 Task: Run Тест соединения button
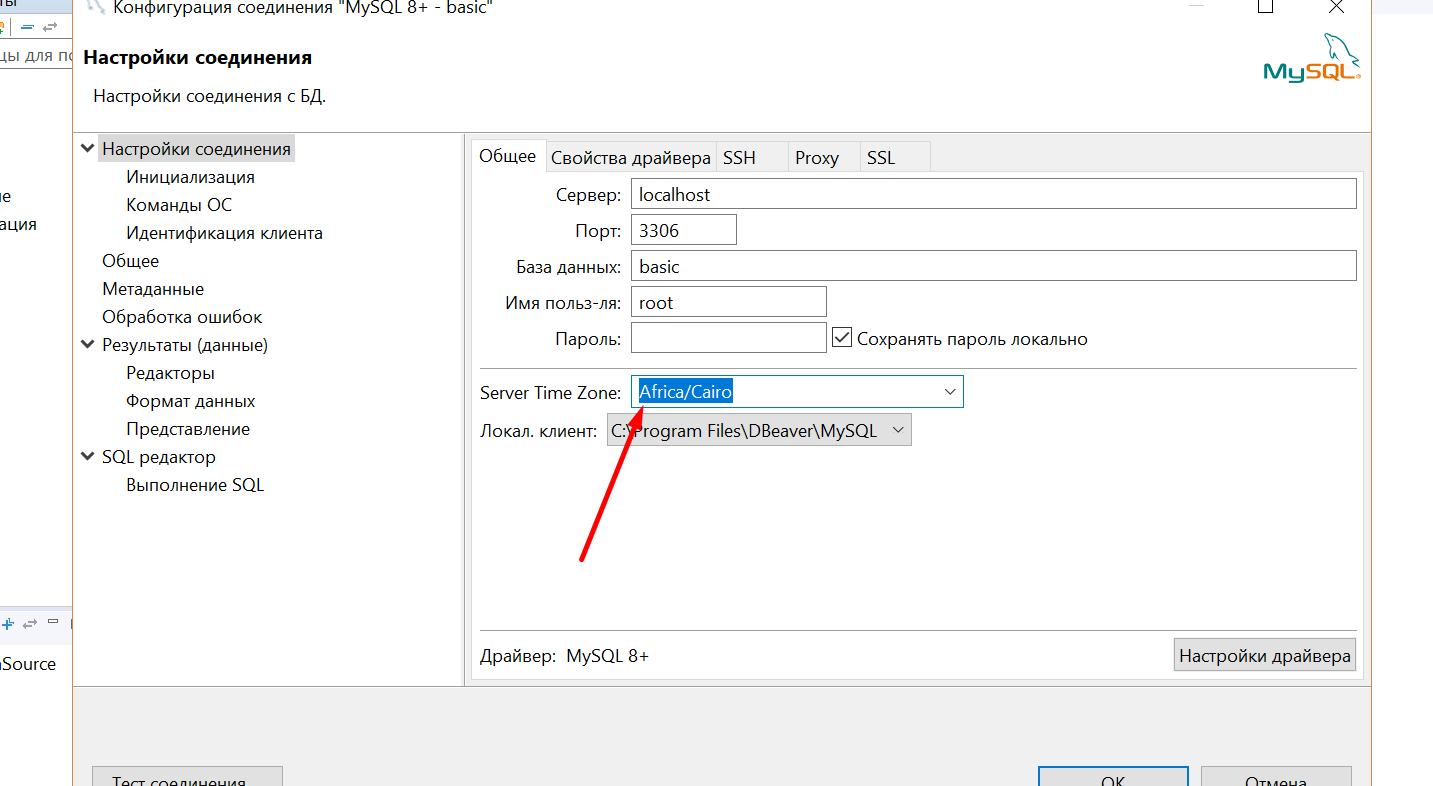187,776
